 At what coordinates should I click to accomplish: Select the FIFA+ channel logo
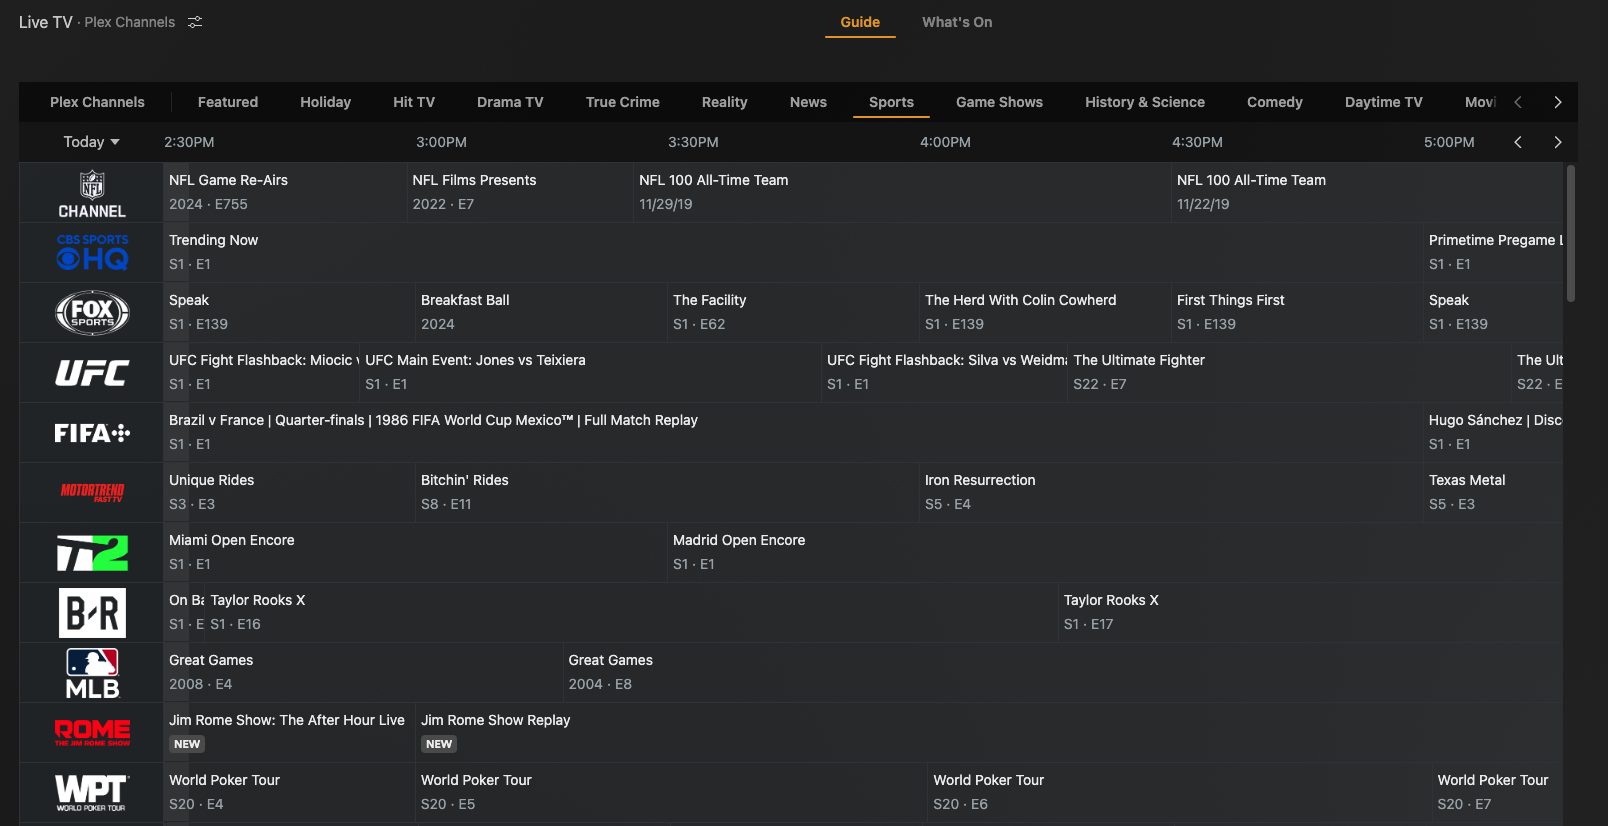tap(92, 433)
